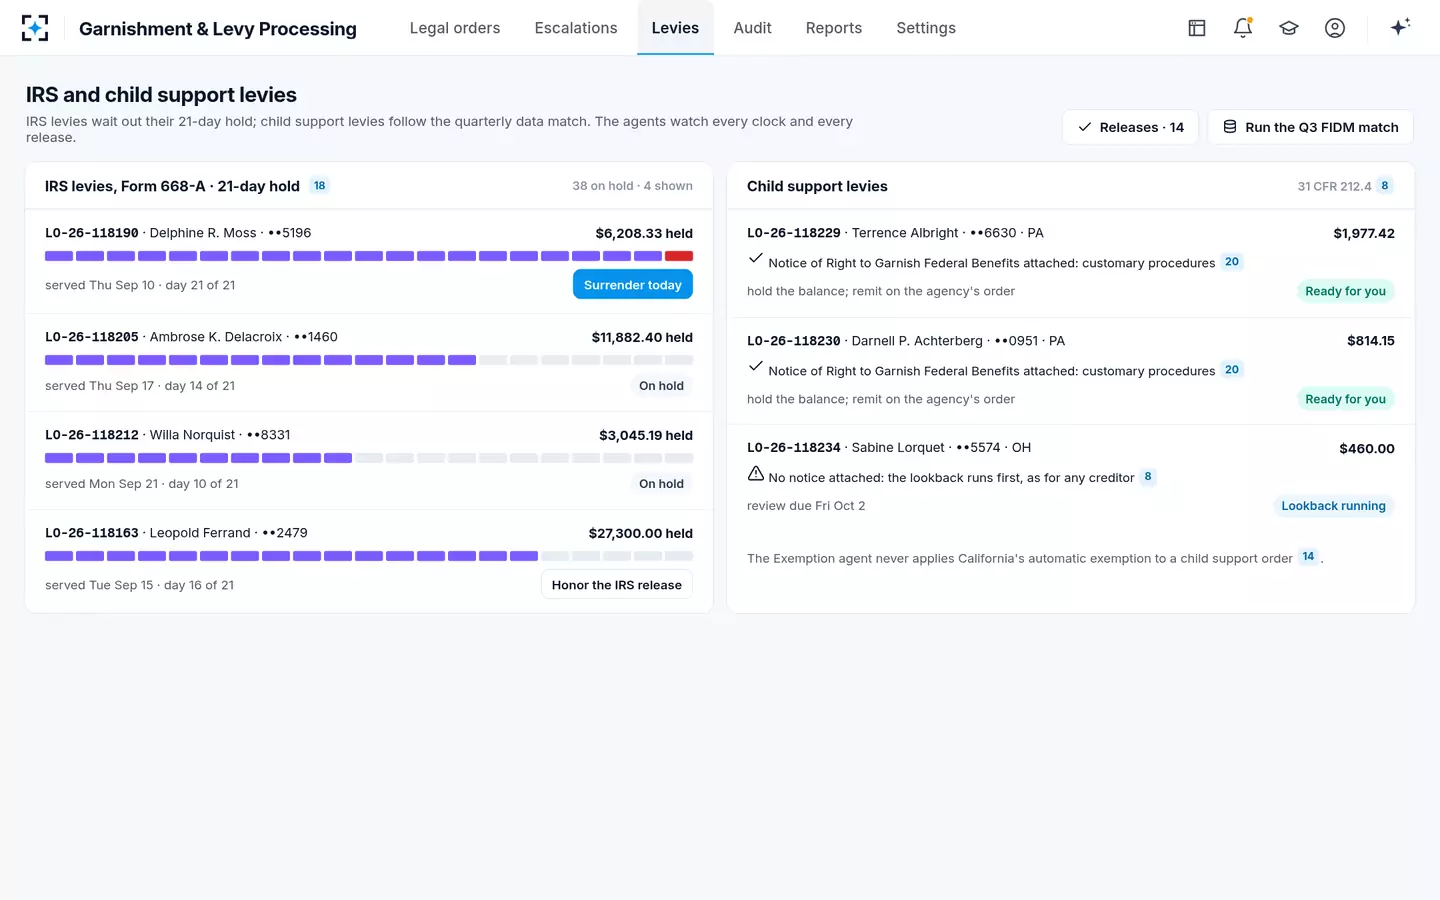Image resolution: width=1440 pixels, height=900 pixels.
Task: Select the Levies tab
Action: [x=675, y=28]
